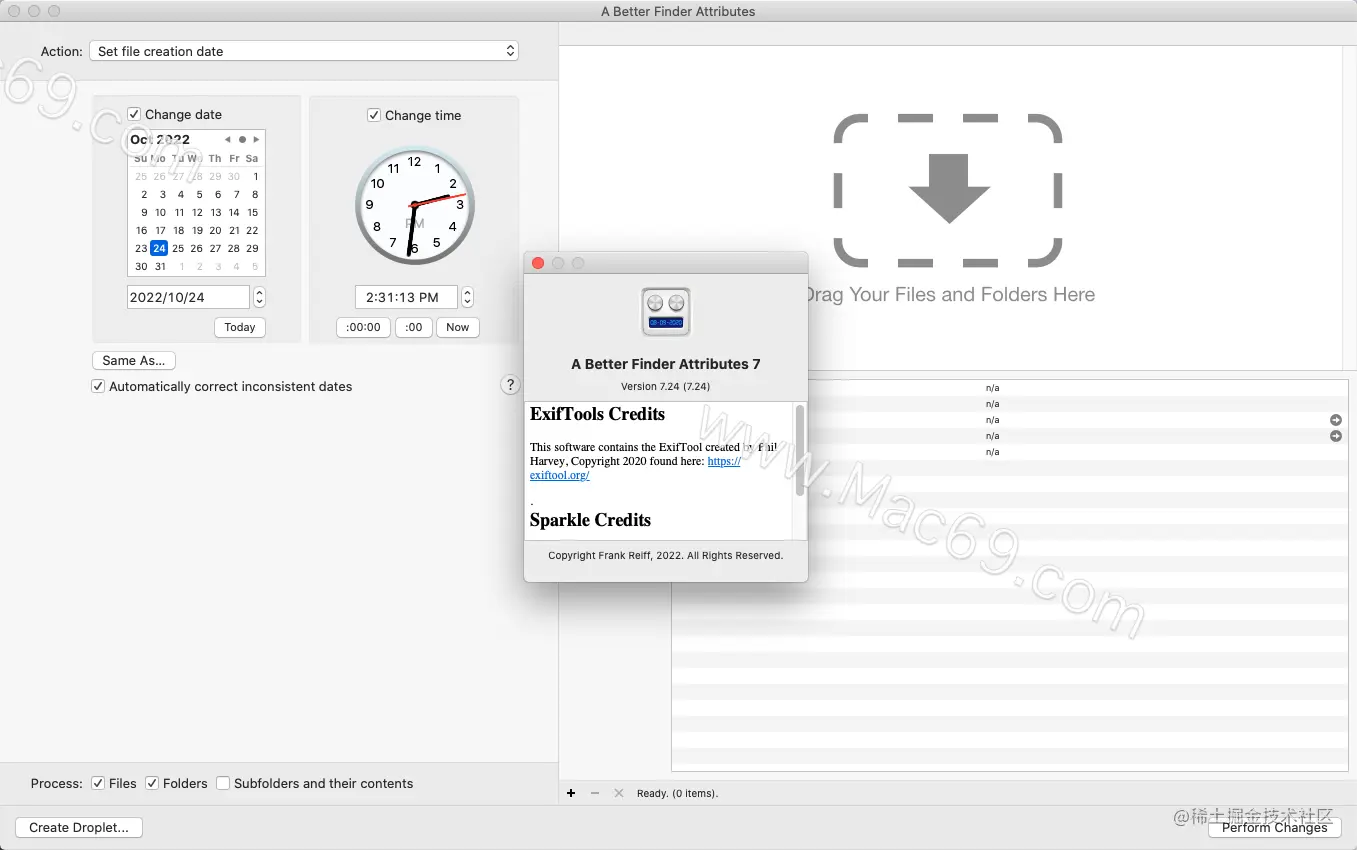Select day 22 in the calendar

click(x=253, y=230)
